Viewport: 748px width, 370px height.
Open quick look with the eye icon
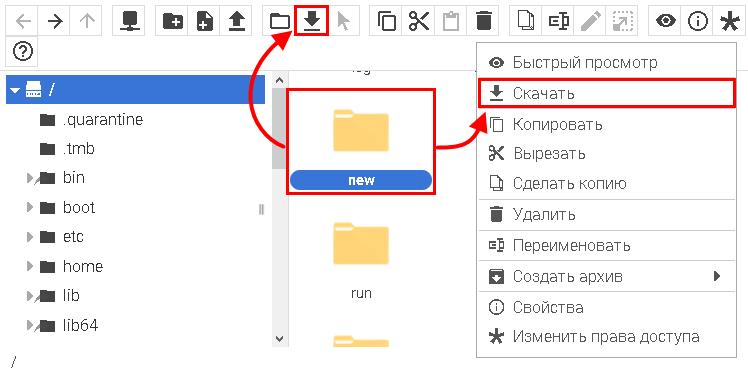point(665,21)
